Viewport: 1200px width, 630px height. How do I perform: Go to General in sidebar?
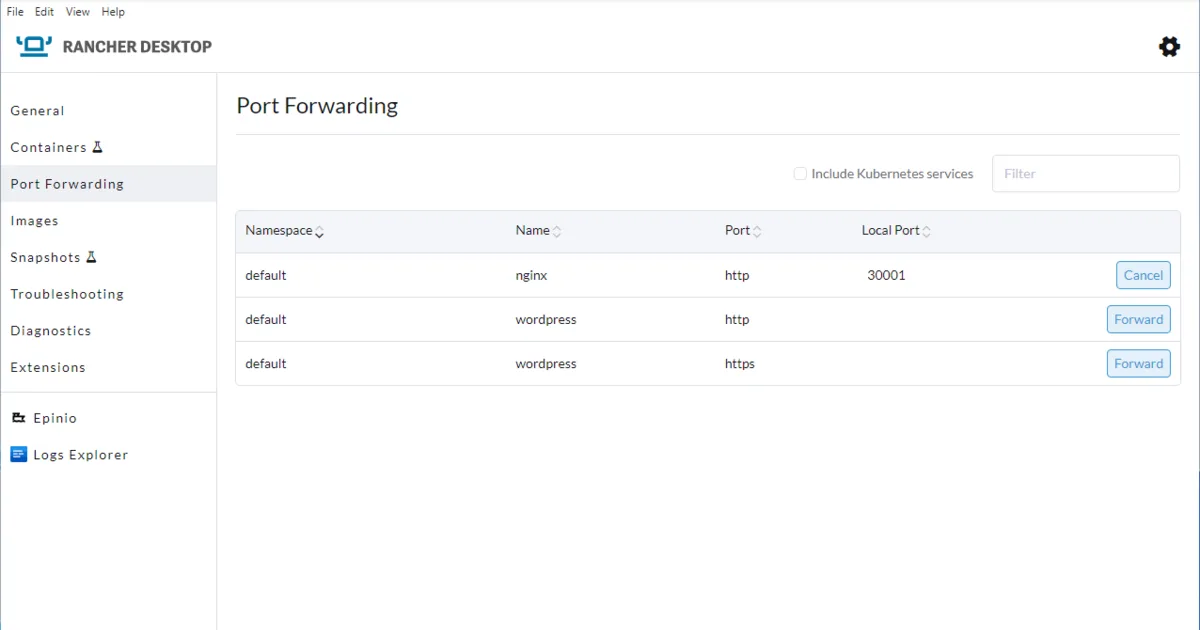pyautogui.click(x=108, y=111)
